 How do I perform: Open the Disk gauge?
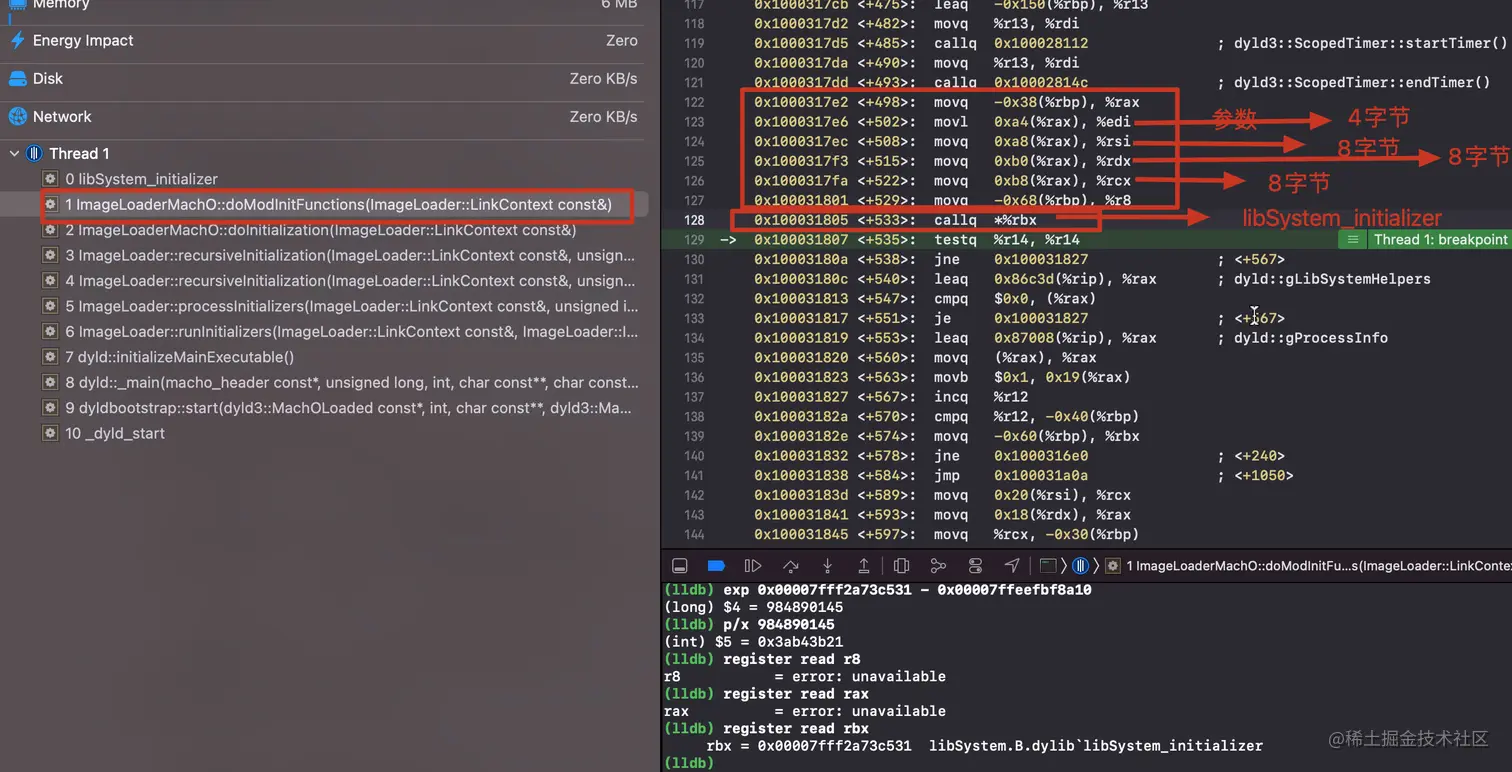[323, 79]
